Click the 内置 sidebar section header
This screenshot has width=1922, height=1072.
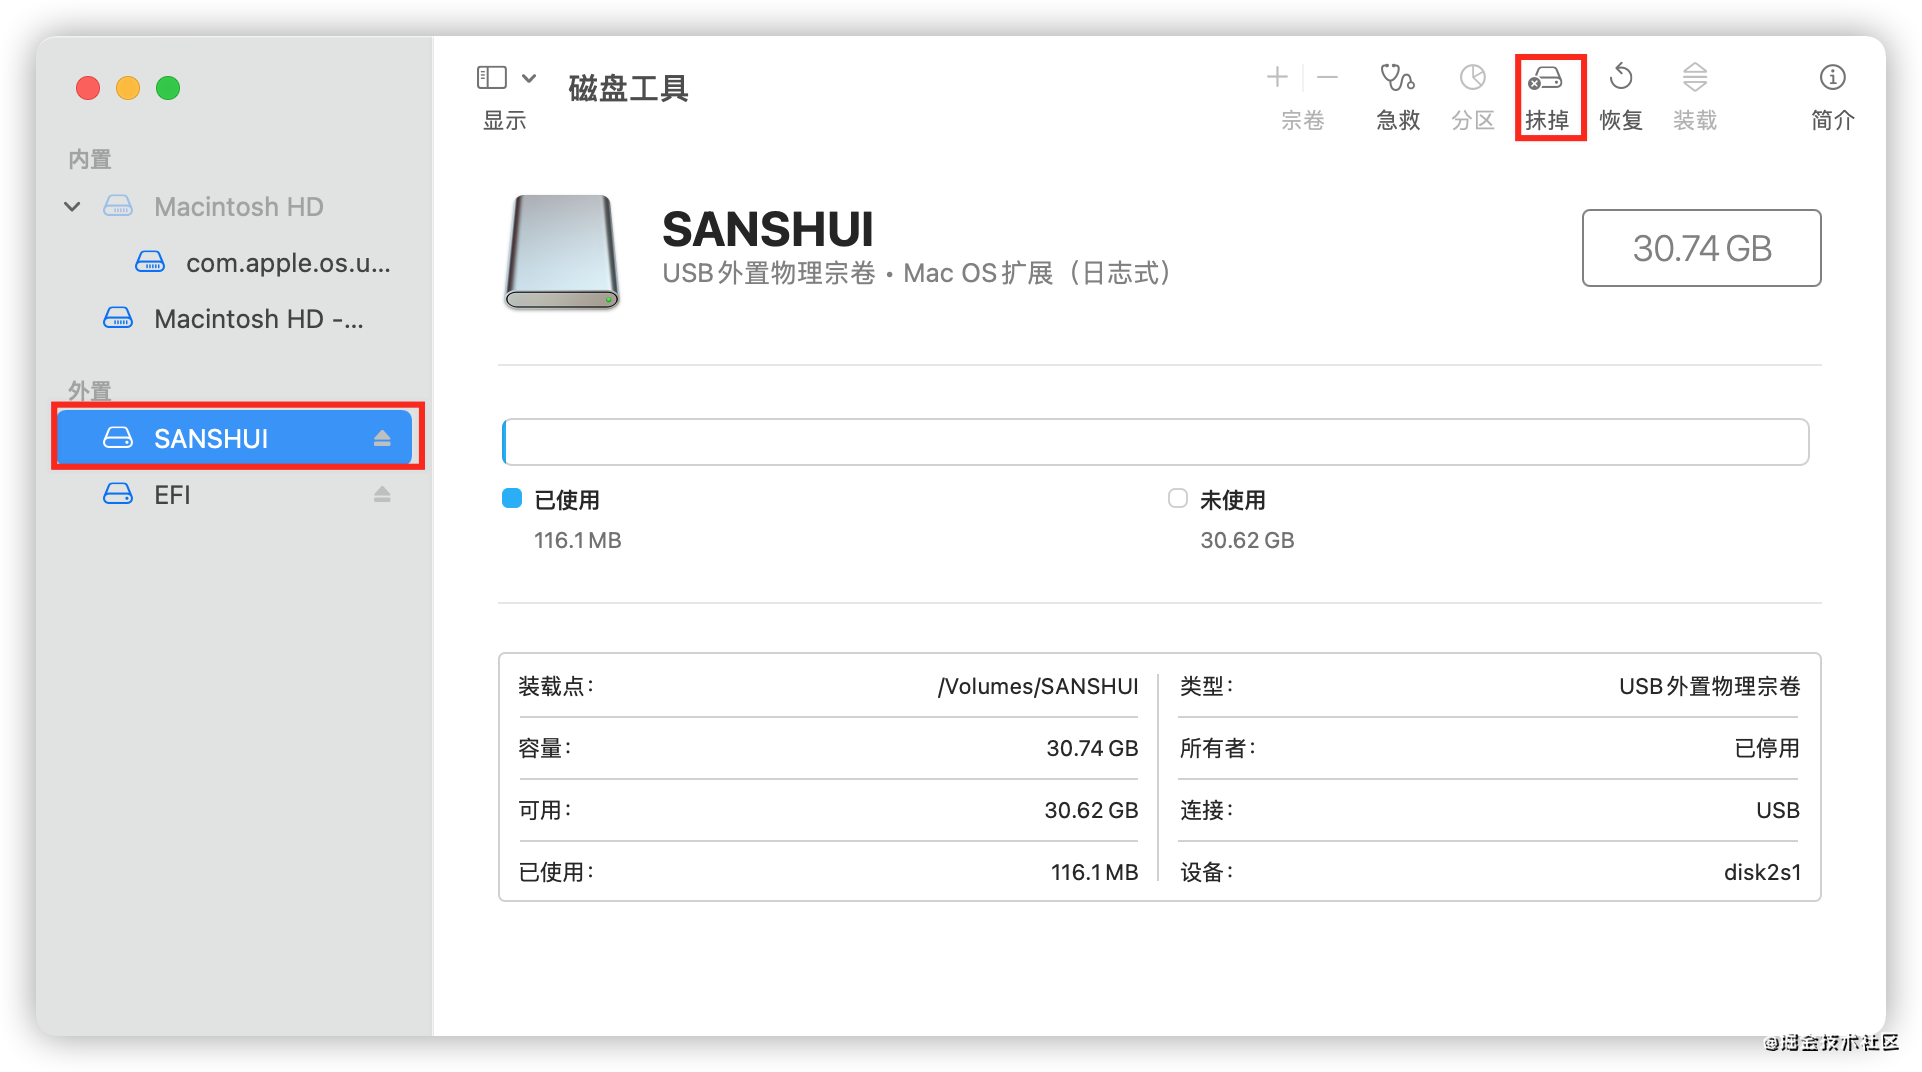pyautogui.click(x=89, y=159)
